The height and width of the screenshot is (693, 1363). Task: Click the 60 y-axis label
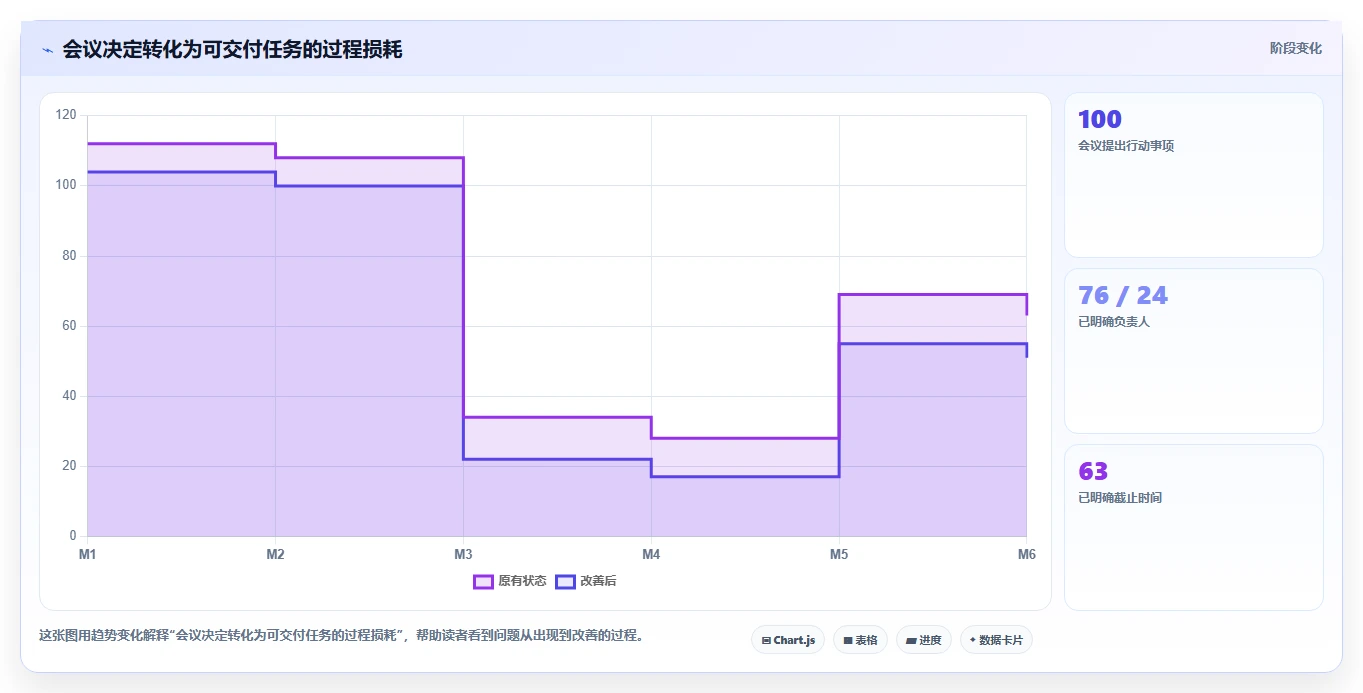point(69,326)
